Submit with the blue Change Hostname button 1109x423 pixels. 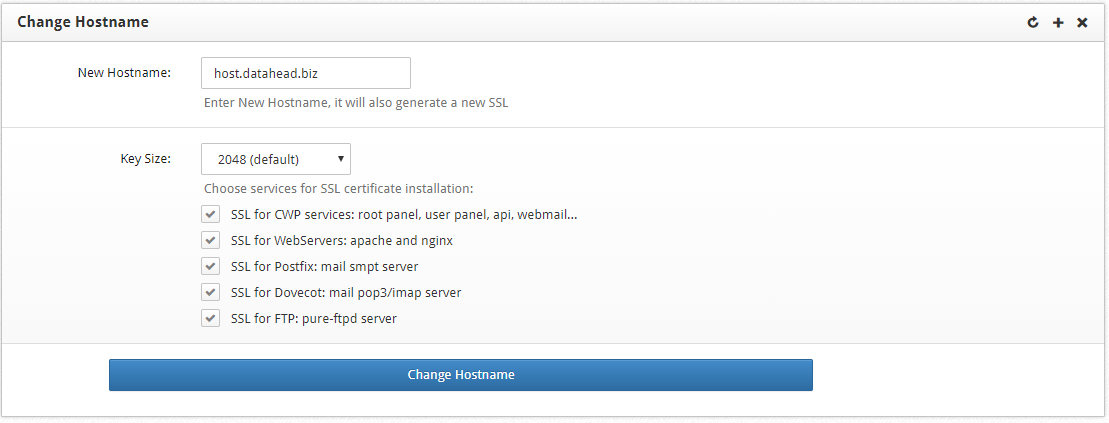pyautogui.click(x=460, y=375)
